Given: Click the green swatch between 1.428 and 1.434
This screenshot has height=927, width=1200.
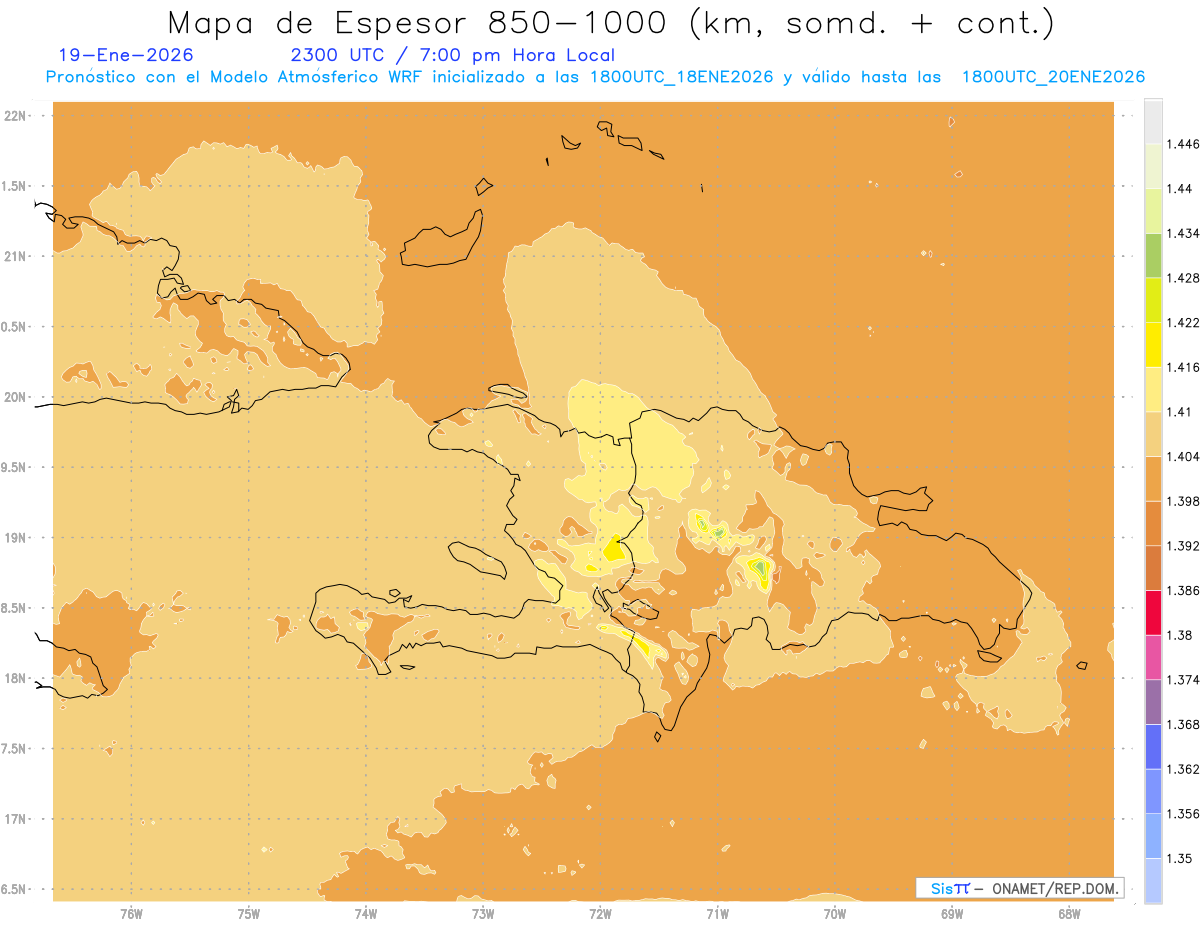Looking at the screenshot, I should click(x=1153, y=256).
